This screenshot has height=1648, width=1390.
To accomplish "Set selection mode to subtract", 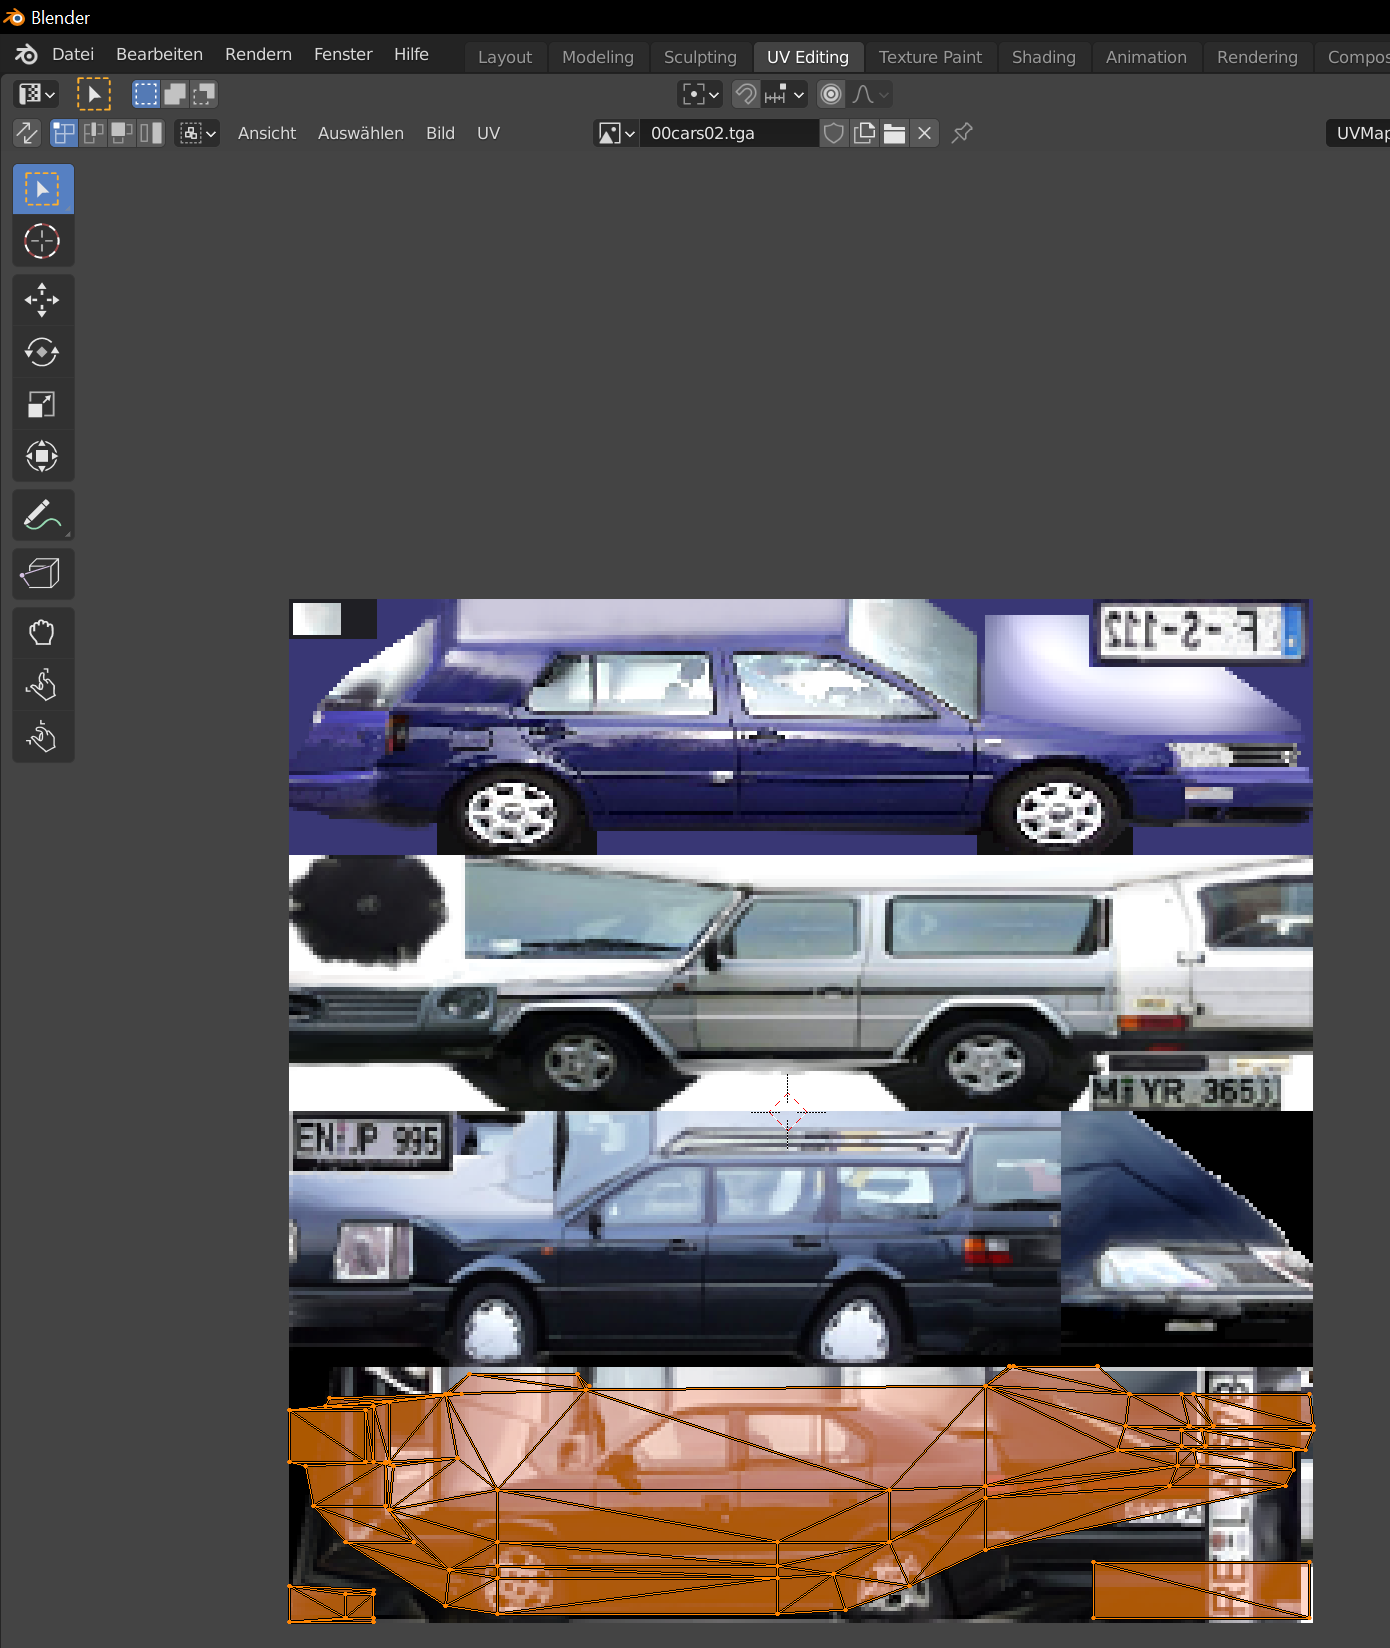I will coord(204,94).
